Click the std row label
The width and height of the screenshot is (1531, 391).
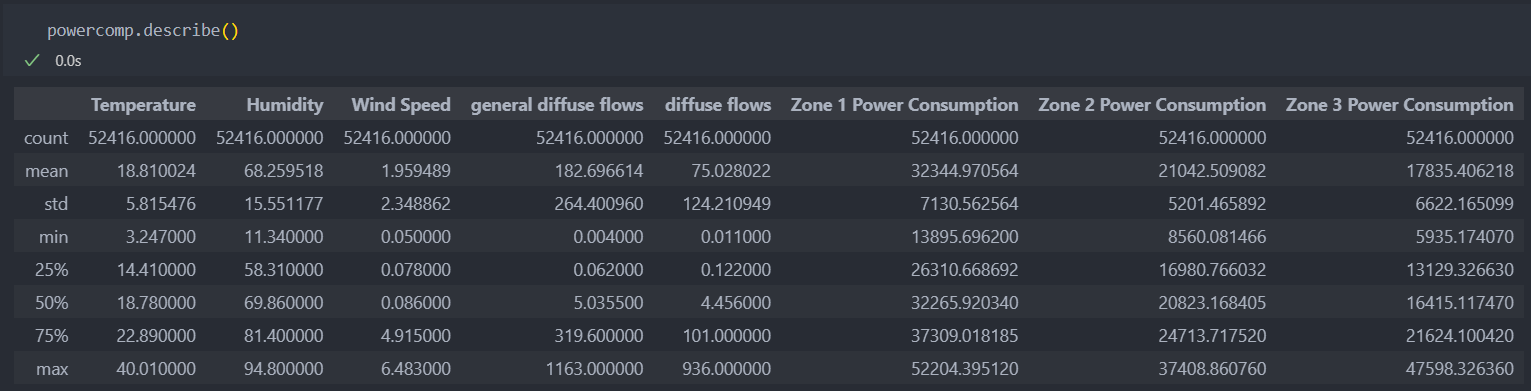coord(55,204)
